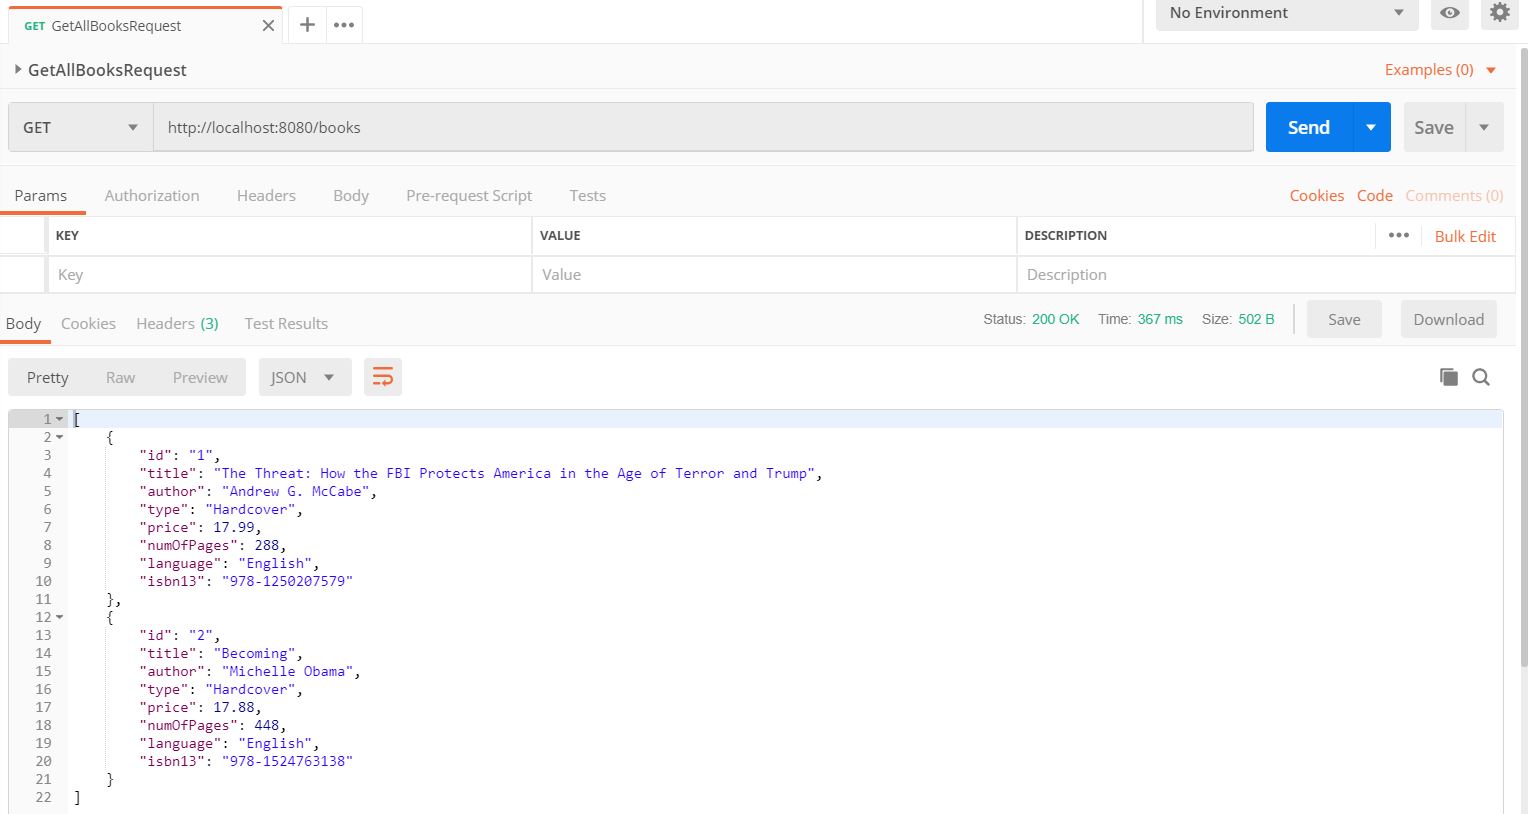
Task: Click the Bulk Edit link
Action: tap(1465, 237)
